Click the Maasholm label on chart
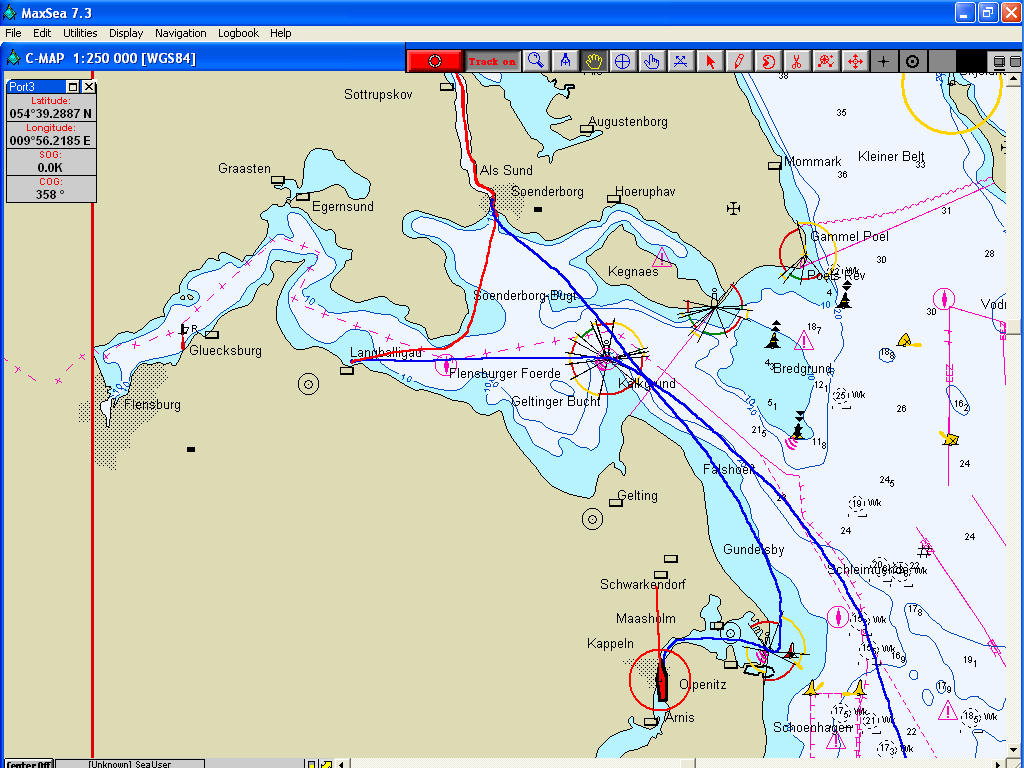Viewport: 1024px width, 768px height. tap(645, 618)
